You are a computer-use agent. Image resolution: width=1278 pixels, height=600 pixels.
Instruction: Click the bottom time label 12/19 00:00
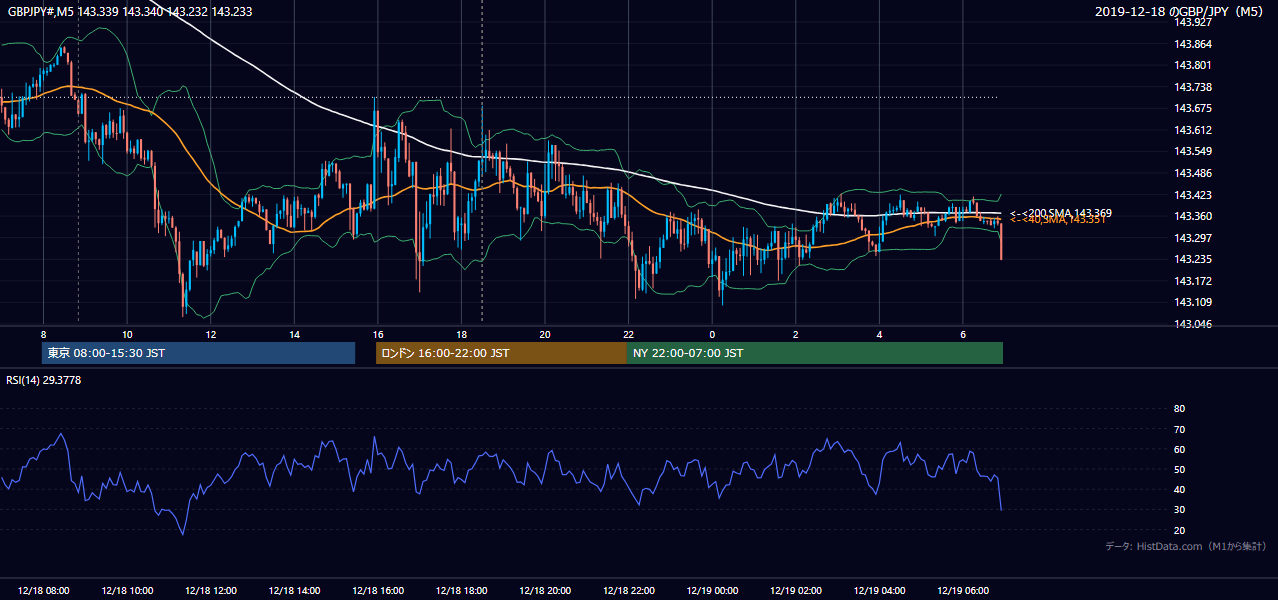click(x=712, y=591)
